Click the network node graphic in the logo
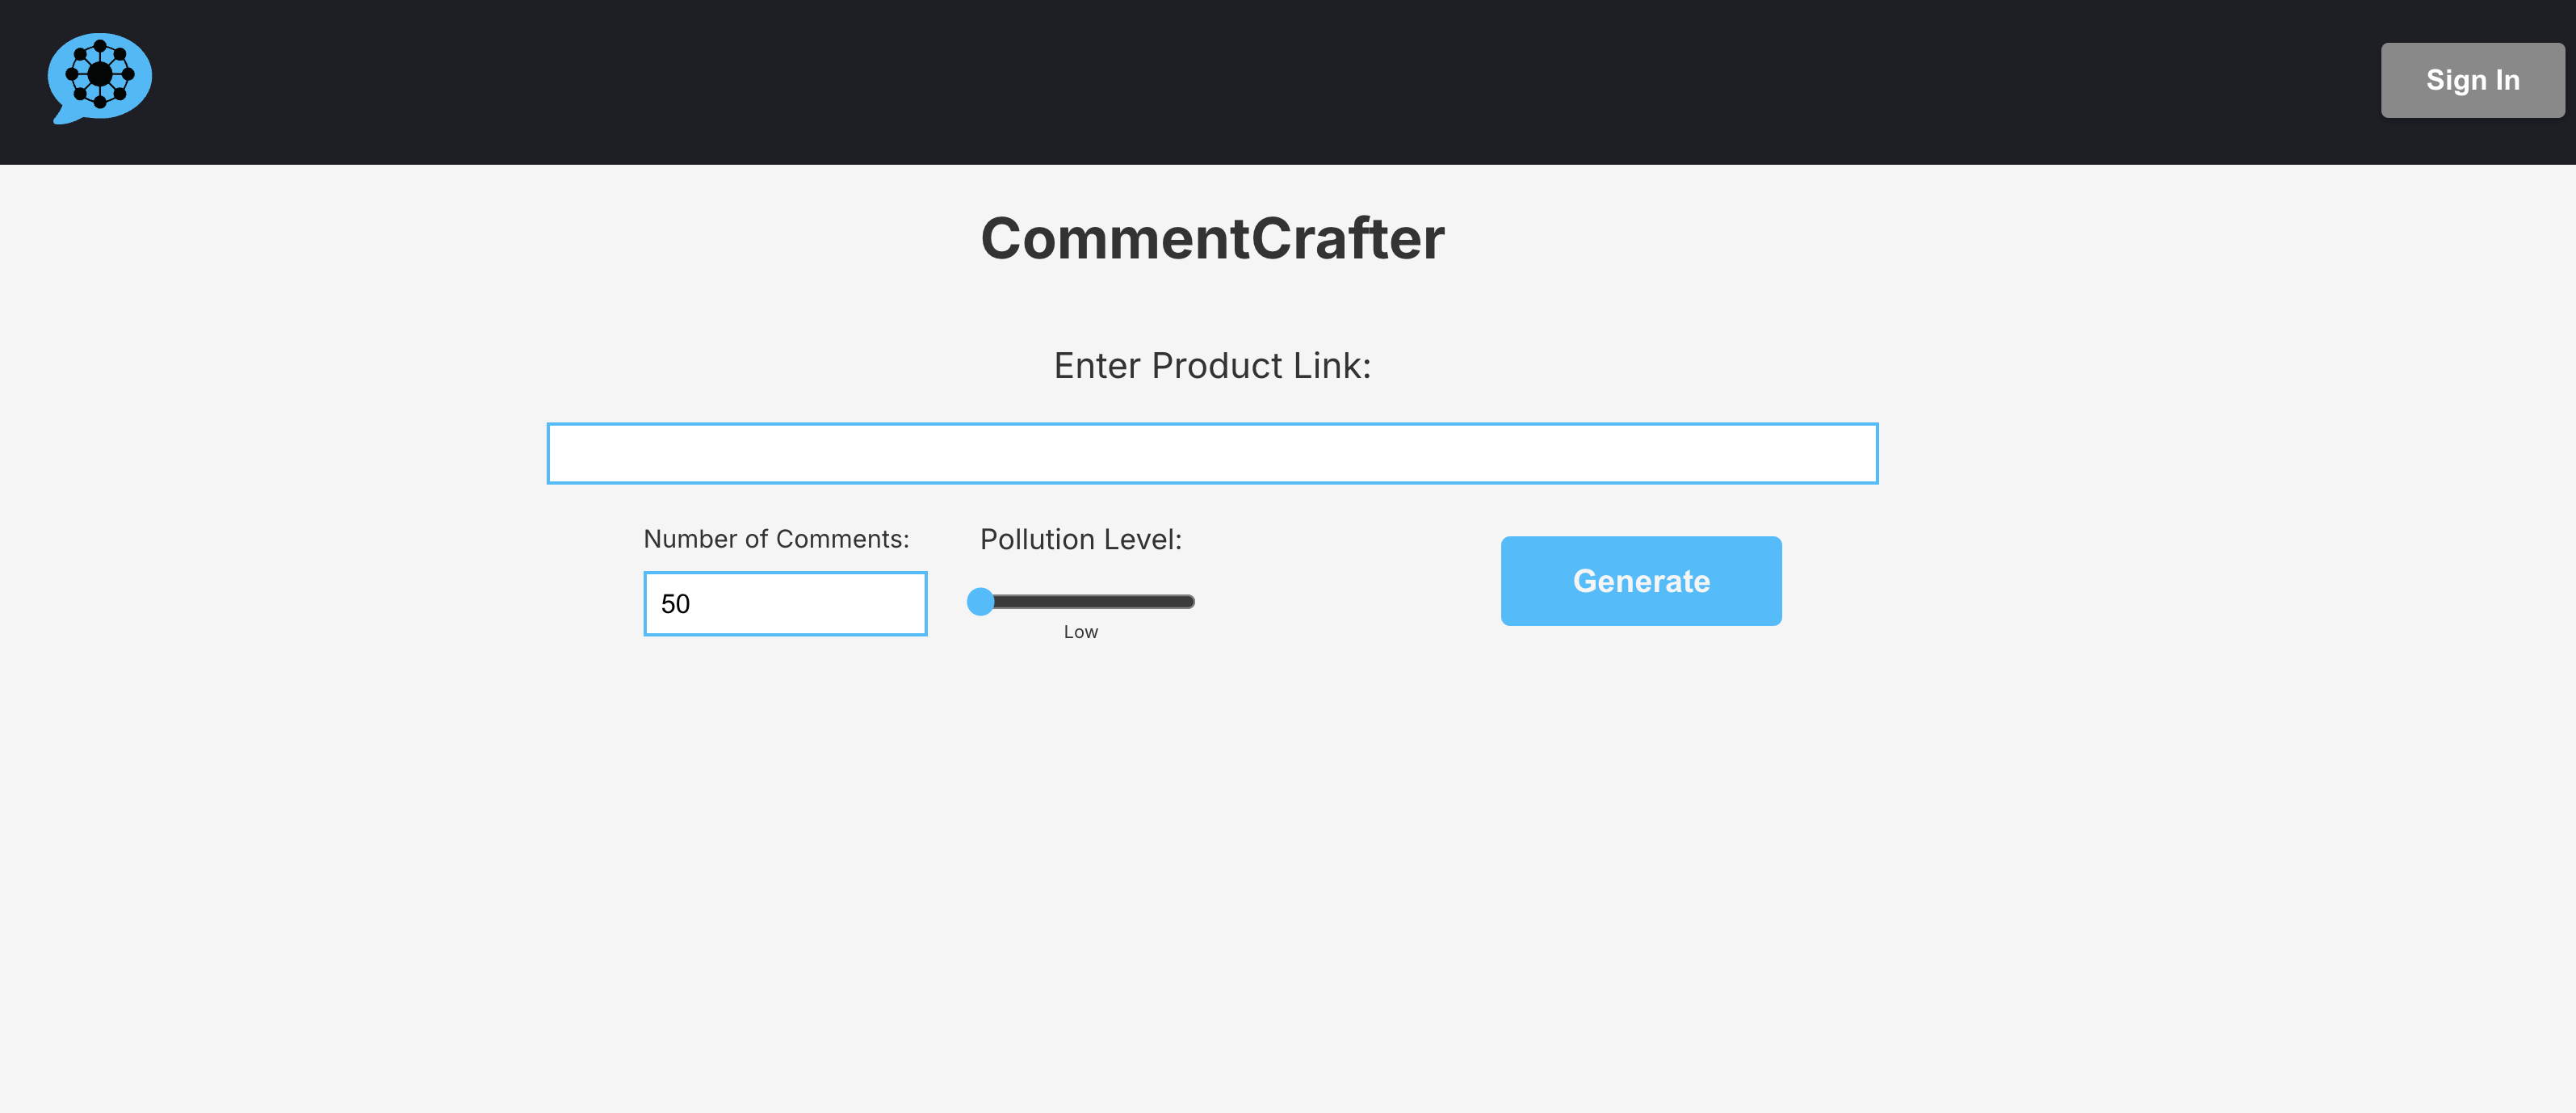The image size is (2576, 1113). (x=100, y=74)
